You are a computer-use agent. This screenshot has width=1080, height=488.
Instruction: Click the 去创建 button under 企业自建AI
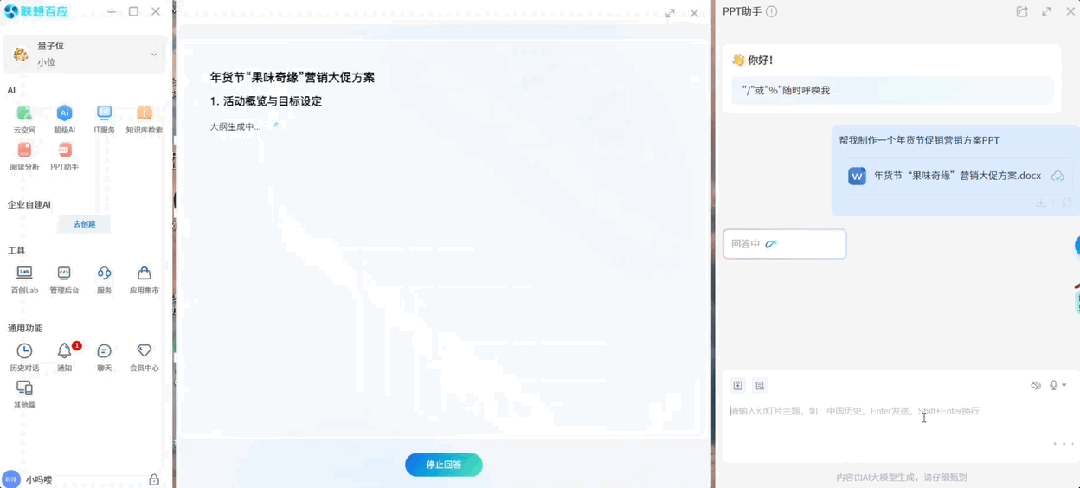pyautogui.click(x=84, y=224)
